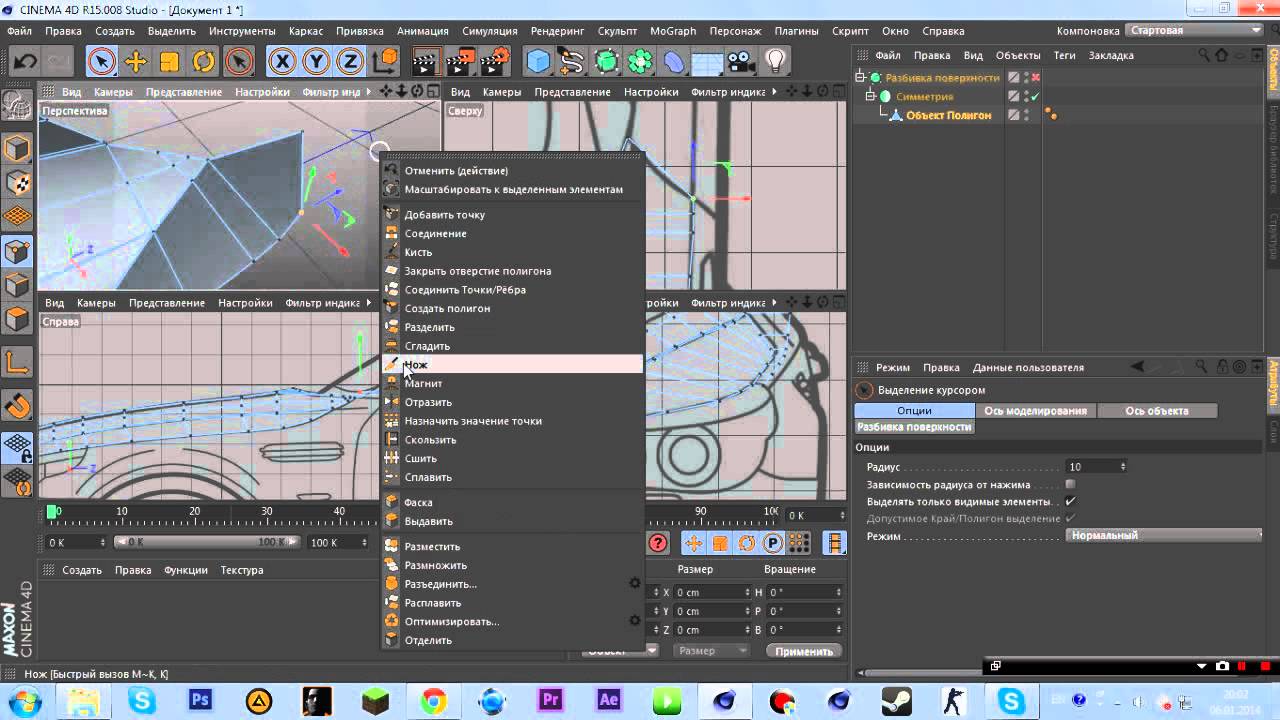Collapse Разбивка поверхности tree node

coord(861,77)
